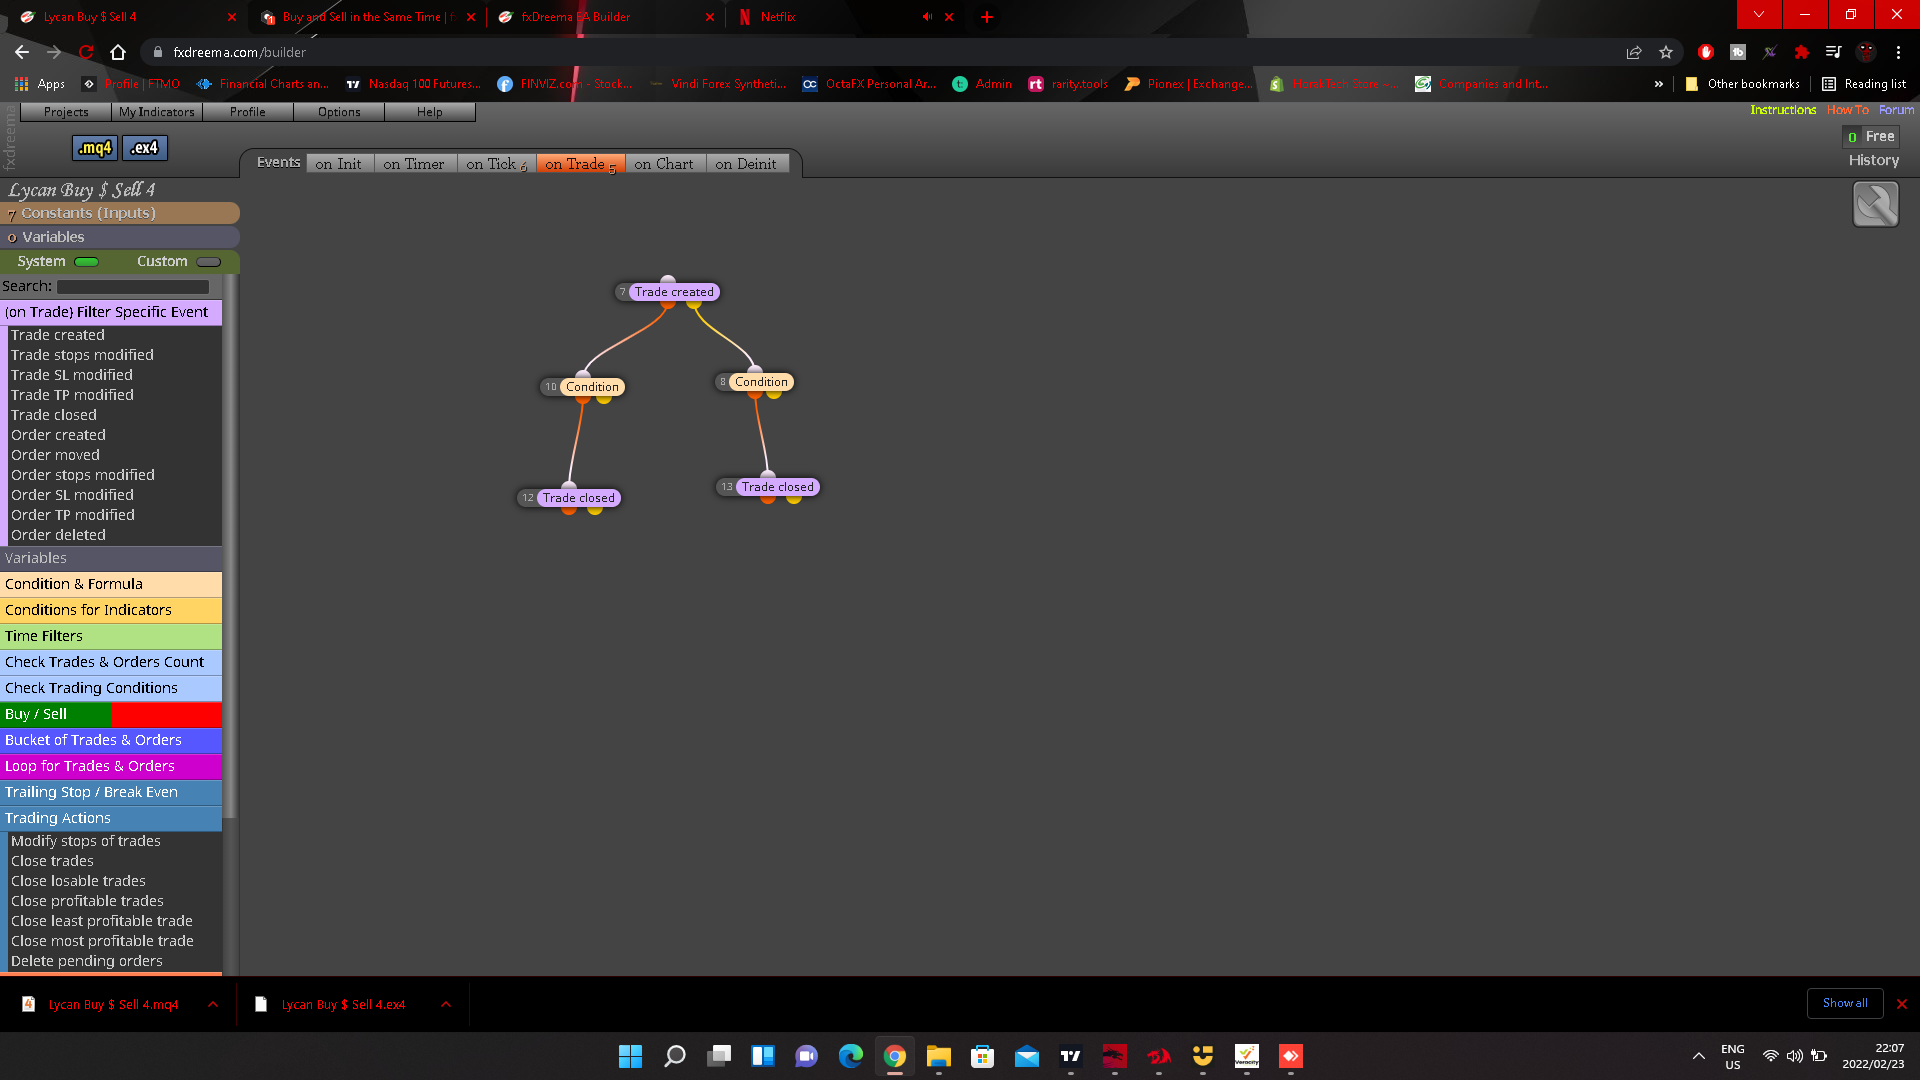The image size is (1920, 1080).
Task: Bookmark this page with the star icon
Action: click(x=1666, y=52)
